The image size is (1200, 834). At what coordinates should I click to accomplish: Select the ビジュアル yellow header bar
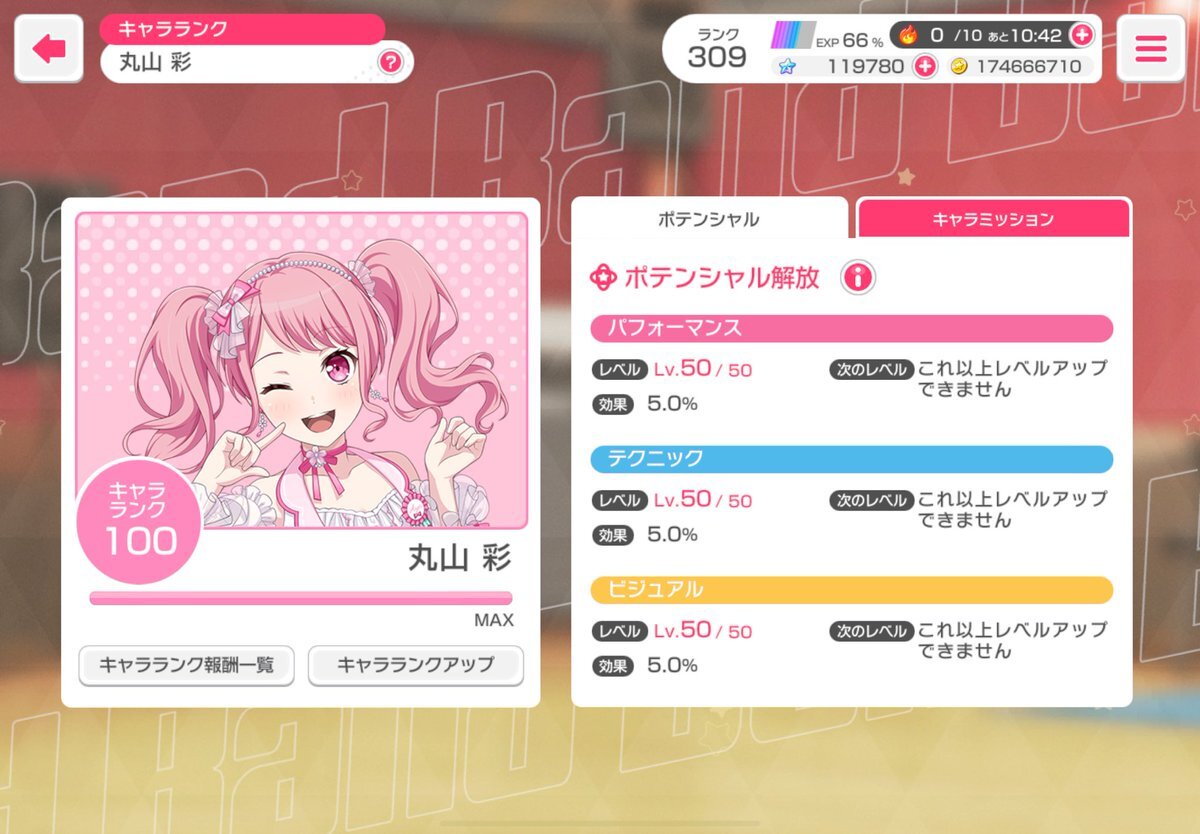point(851,590)
